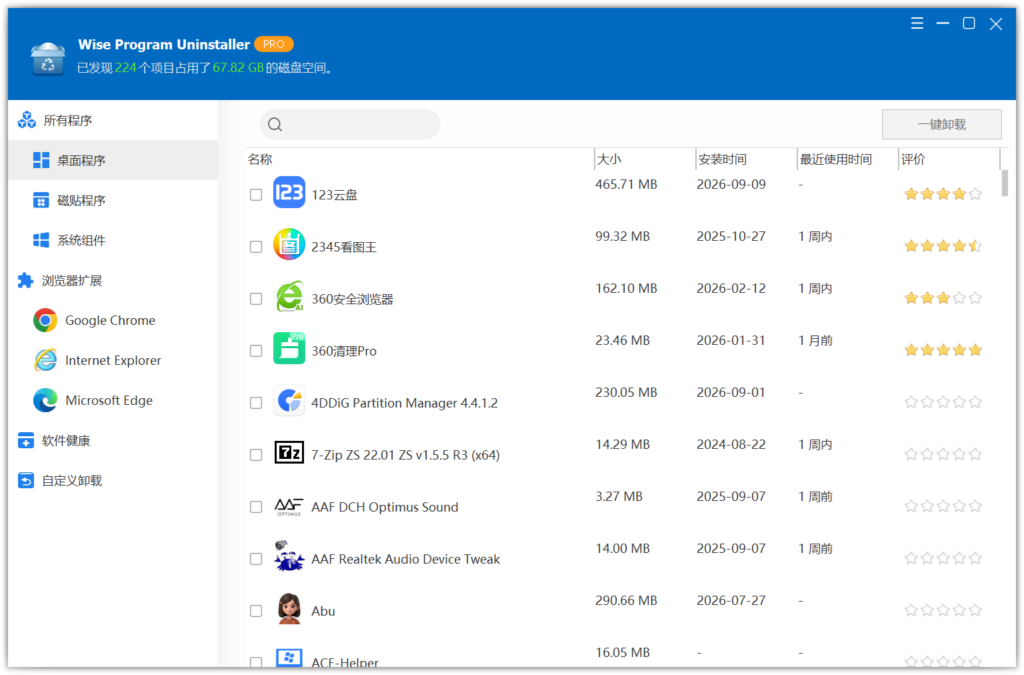Click the 自定义卸载 icon
1024x675 pixels.
click(x=25, y=481)
